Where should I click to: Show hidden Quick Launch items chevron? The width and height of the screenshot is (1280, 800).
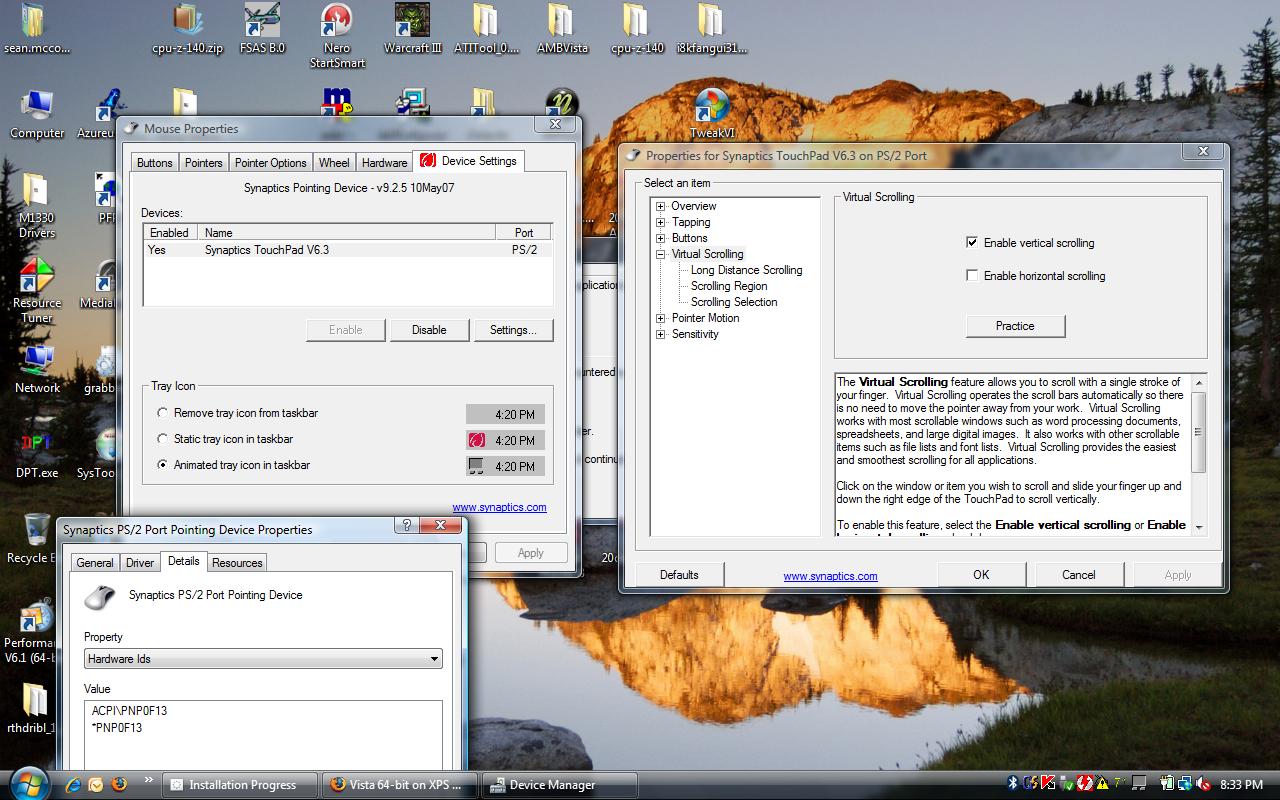coord(149,780)
